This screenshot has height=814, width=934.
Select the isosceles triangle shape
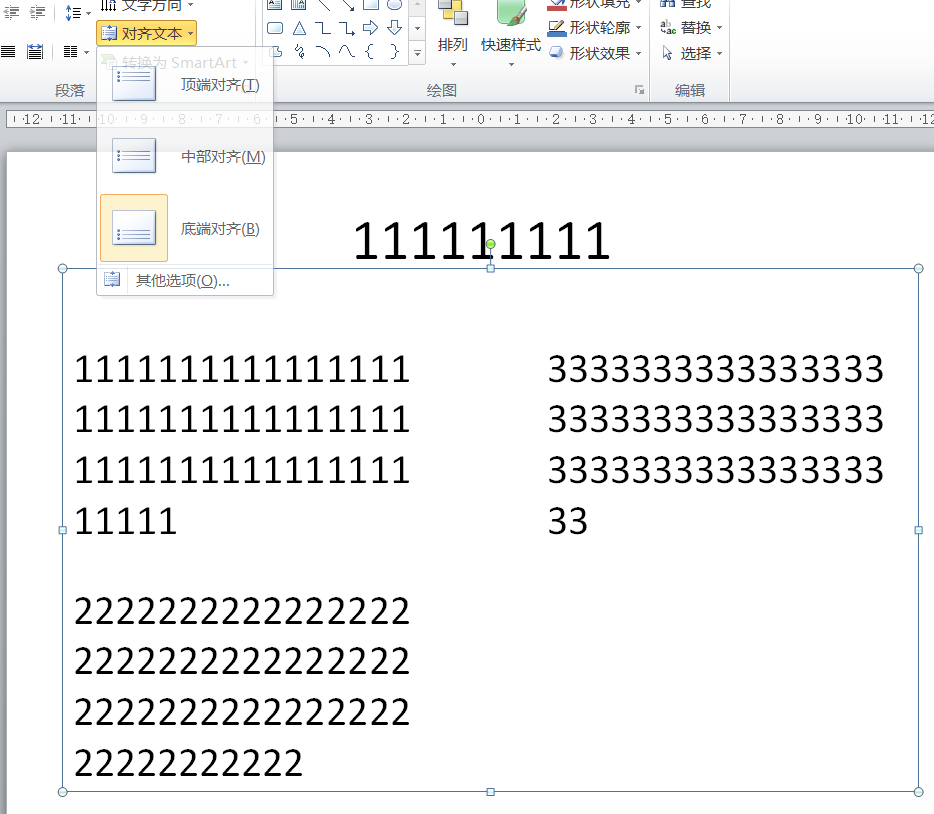298,27
